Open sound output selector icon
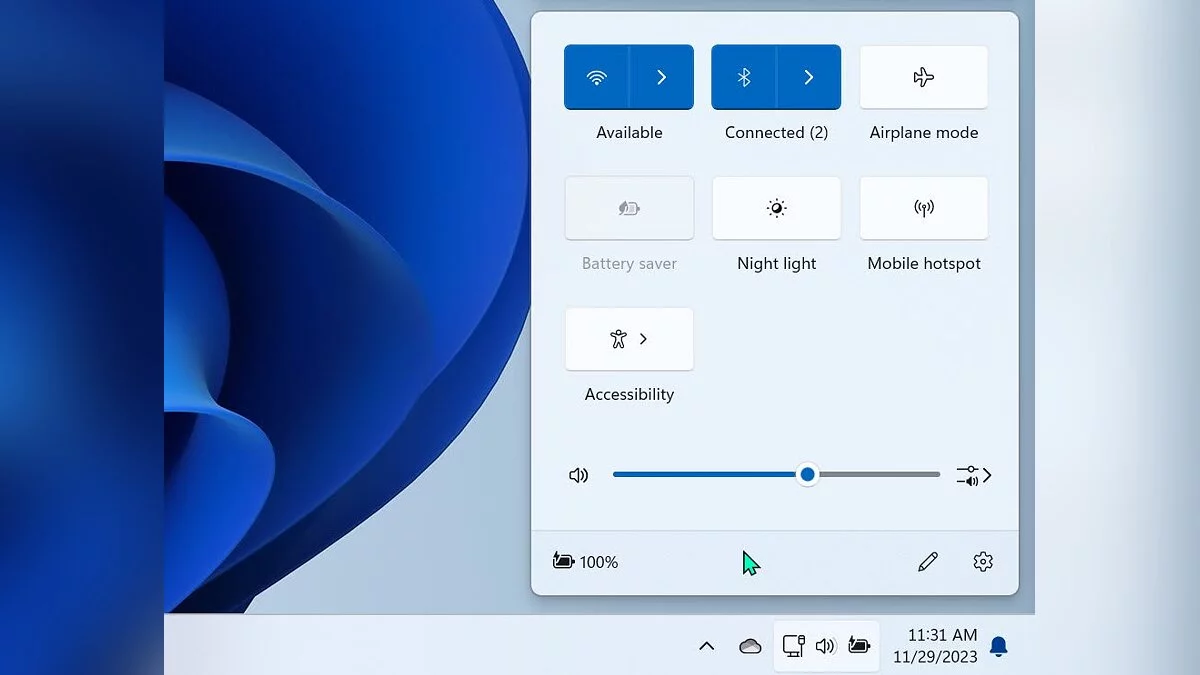The height and width of the screenshot is (675, 1200). coord(973,476)
